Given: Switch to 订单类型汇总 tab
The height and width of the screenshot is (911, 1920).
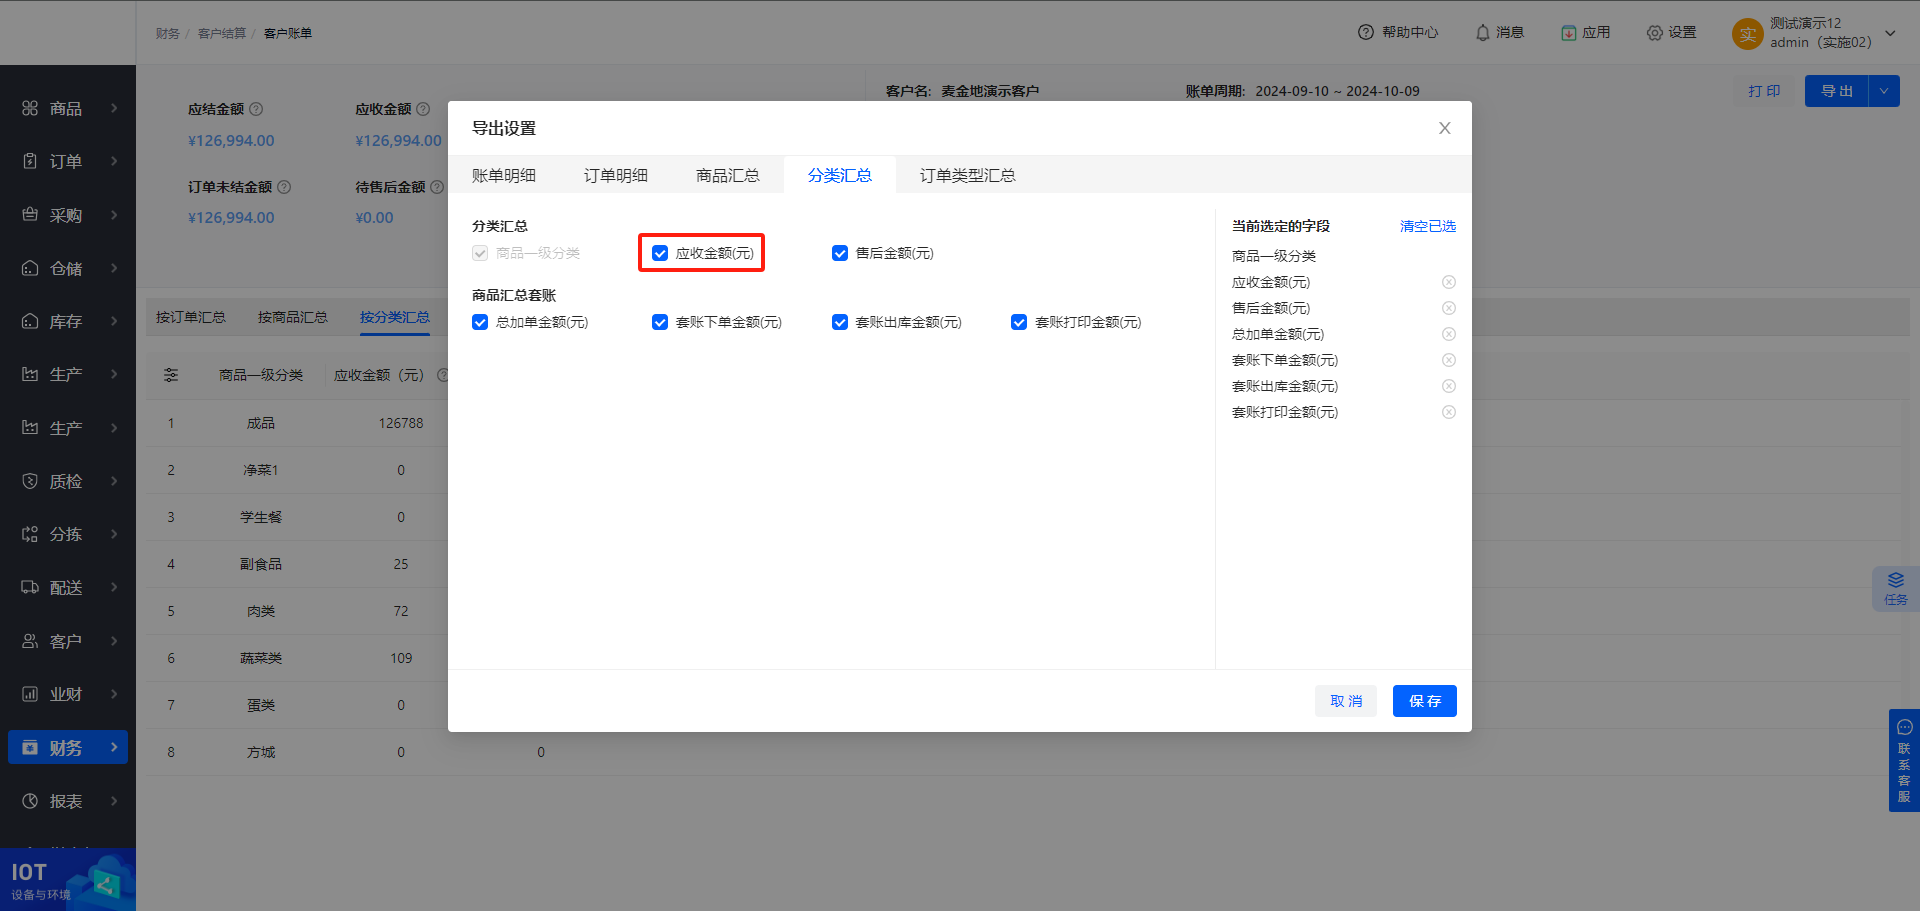Looking at the screenshot, I should [968, 175].
